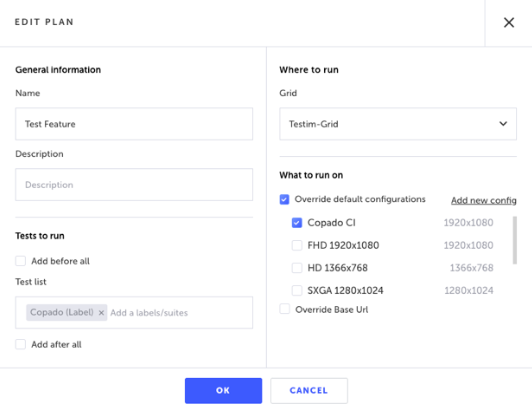Select the HD 1366x768 configuration
Viewport: 532px width, 411px height.
[297, 268]
